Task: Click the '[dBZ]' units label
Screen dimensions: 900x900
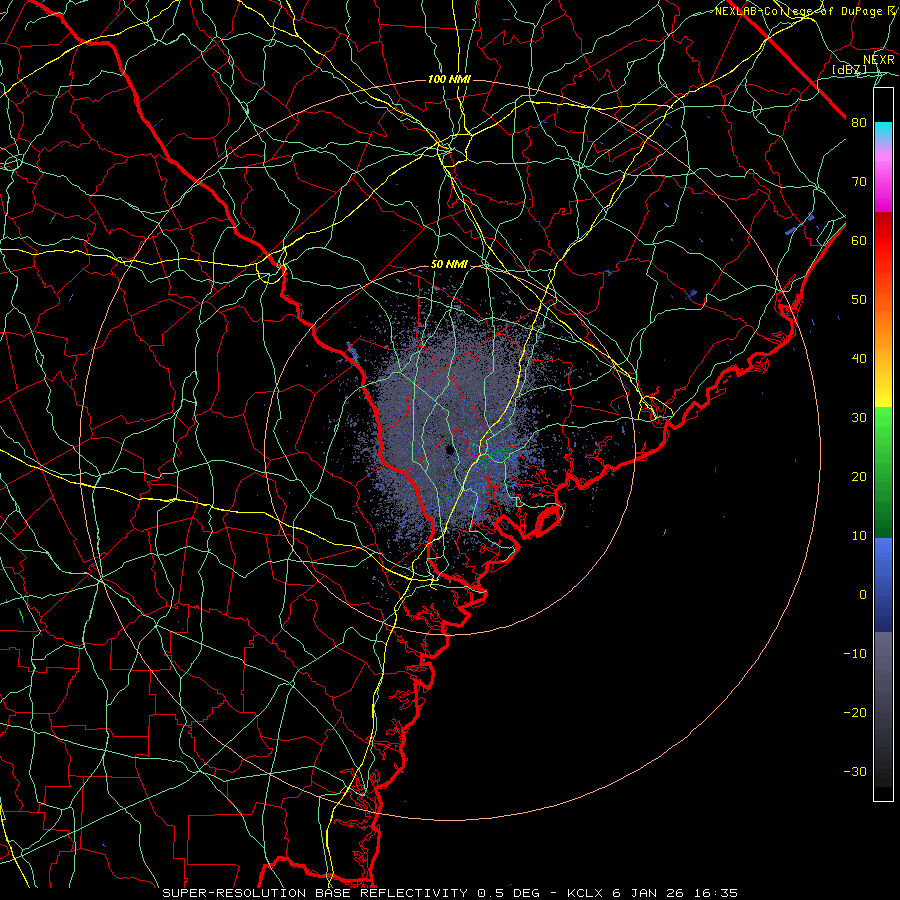Action: 849,70
